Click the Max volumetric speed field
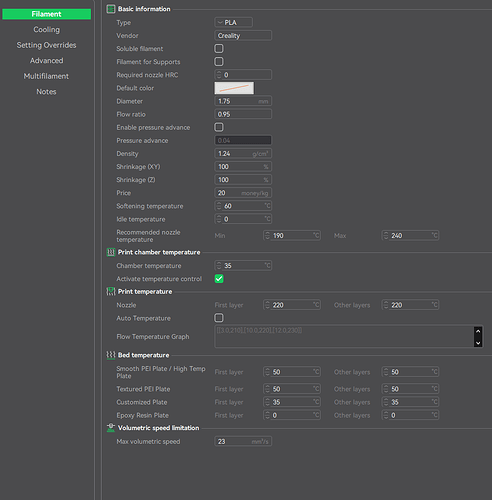This screenshot has height=500, width=492. pyautogui.click(x=243, y=441)
